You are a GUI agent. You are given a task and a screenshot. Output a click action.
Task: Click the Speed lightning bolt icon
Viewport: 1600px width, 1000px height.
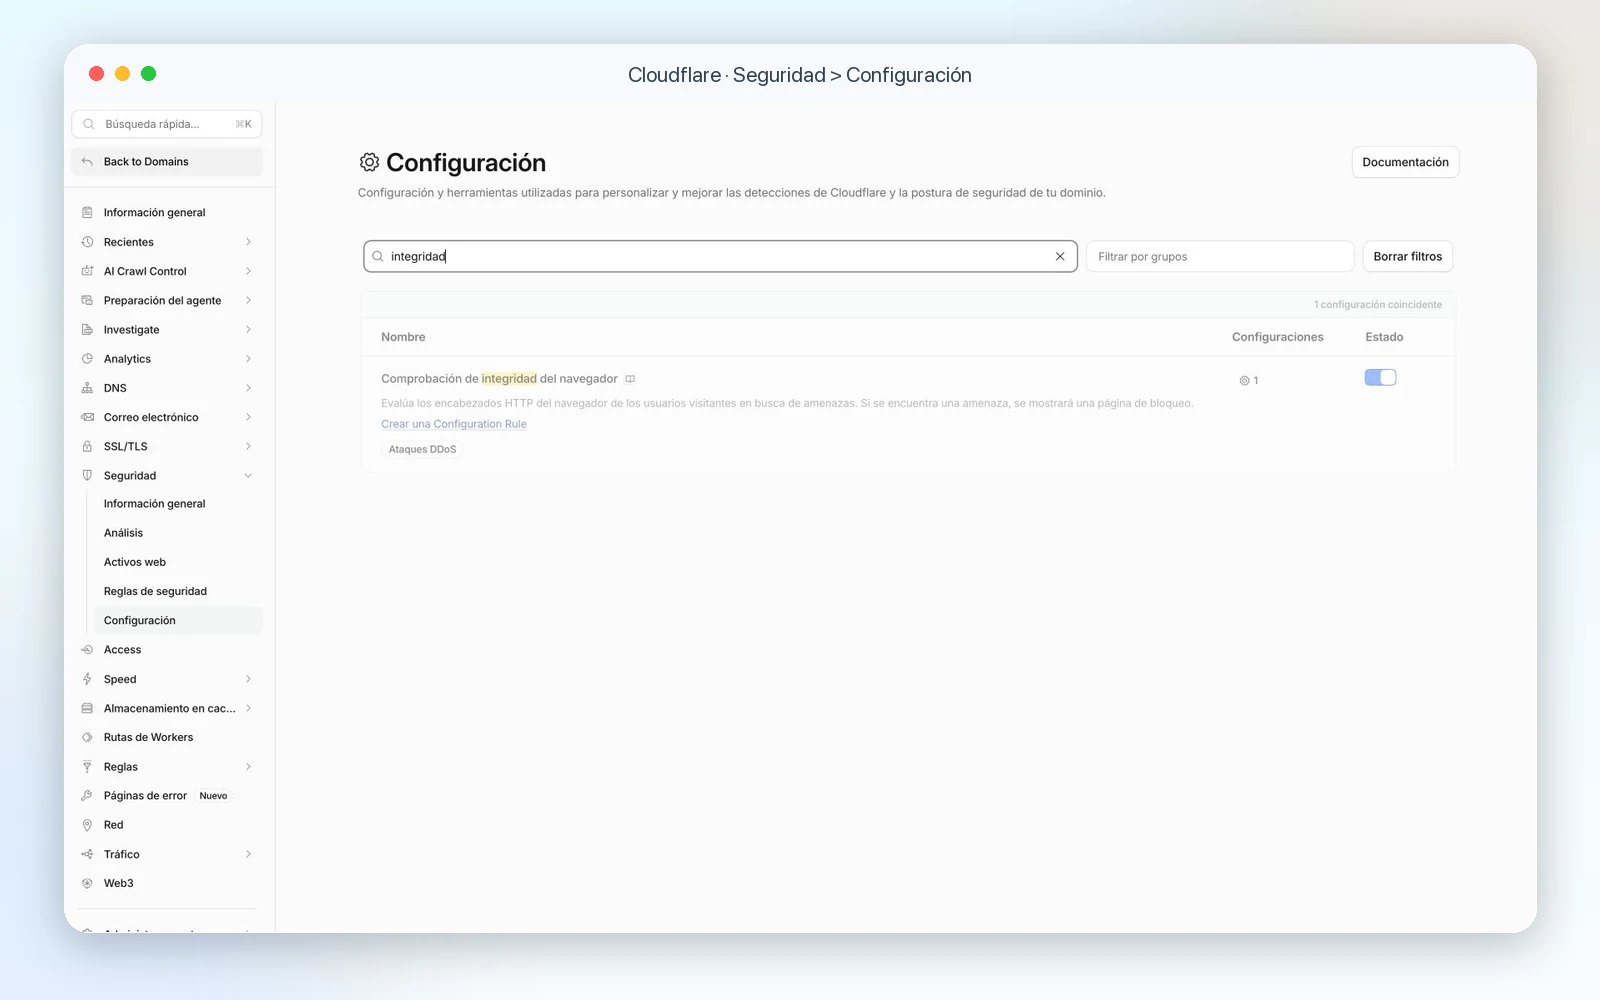pos(87,679)
